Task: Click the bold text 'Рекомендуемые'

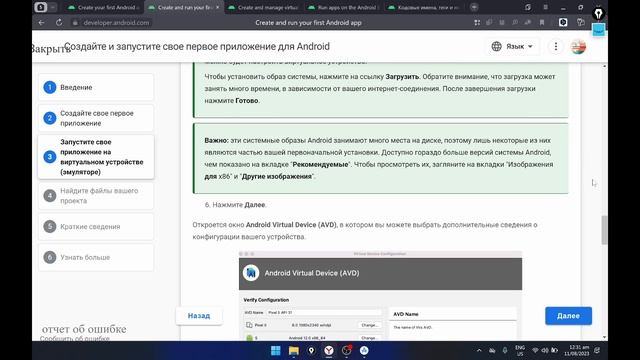Action: [x=320, y=164]
